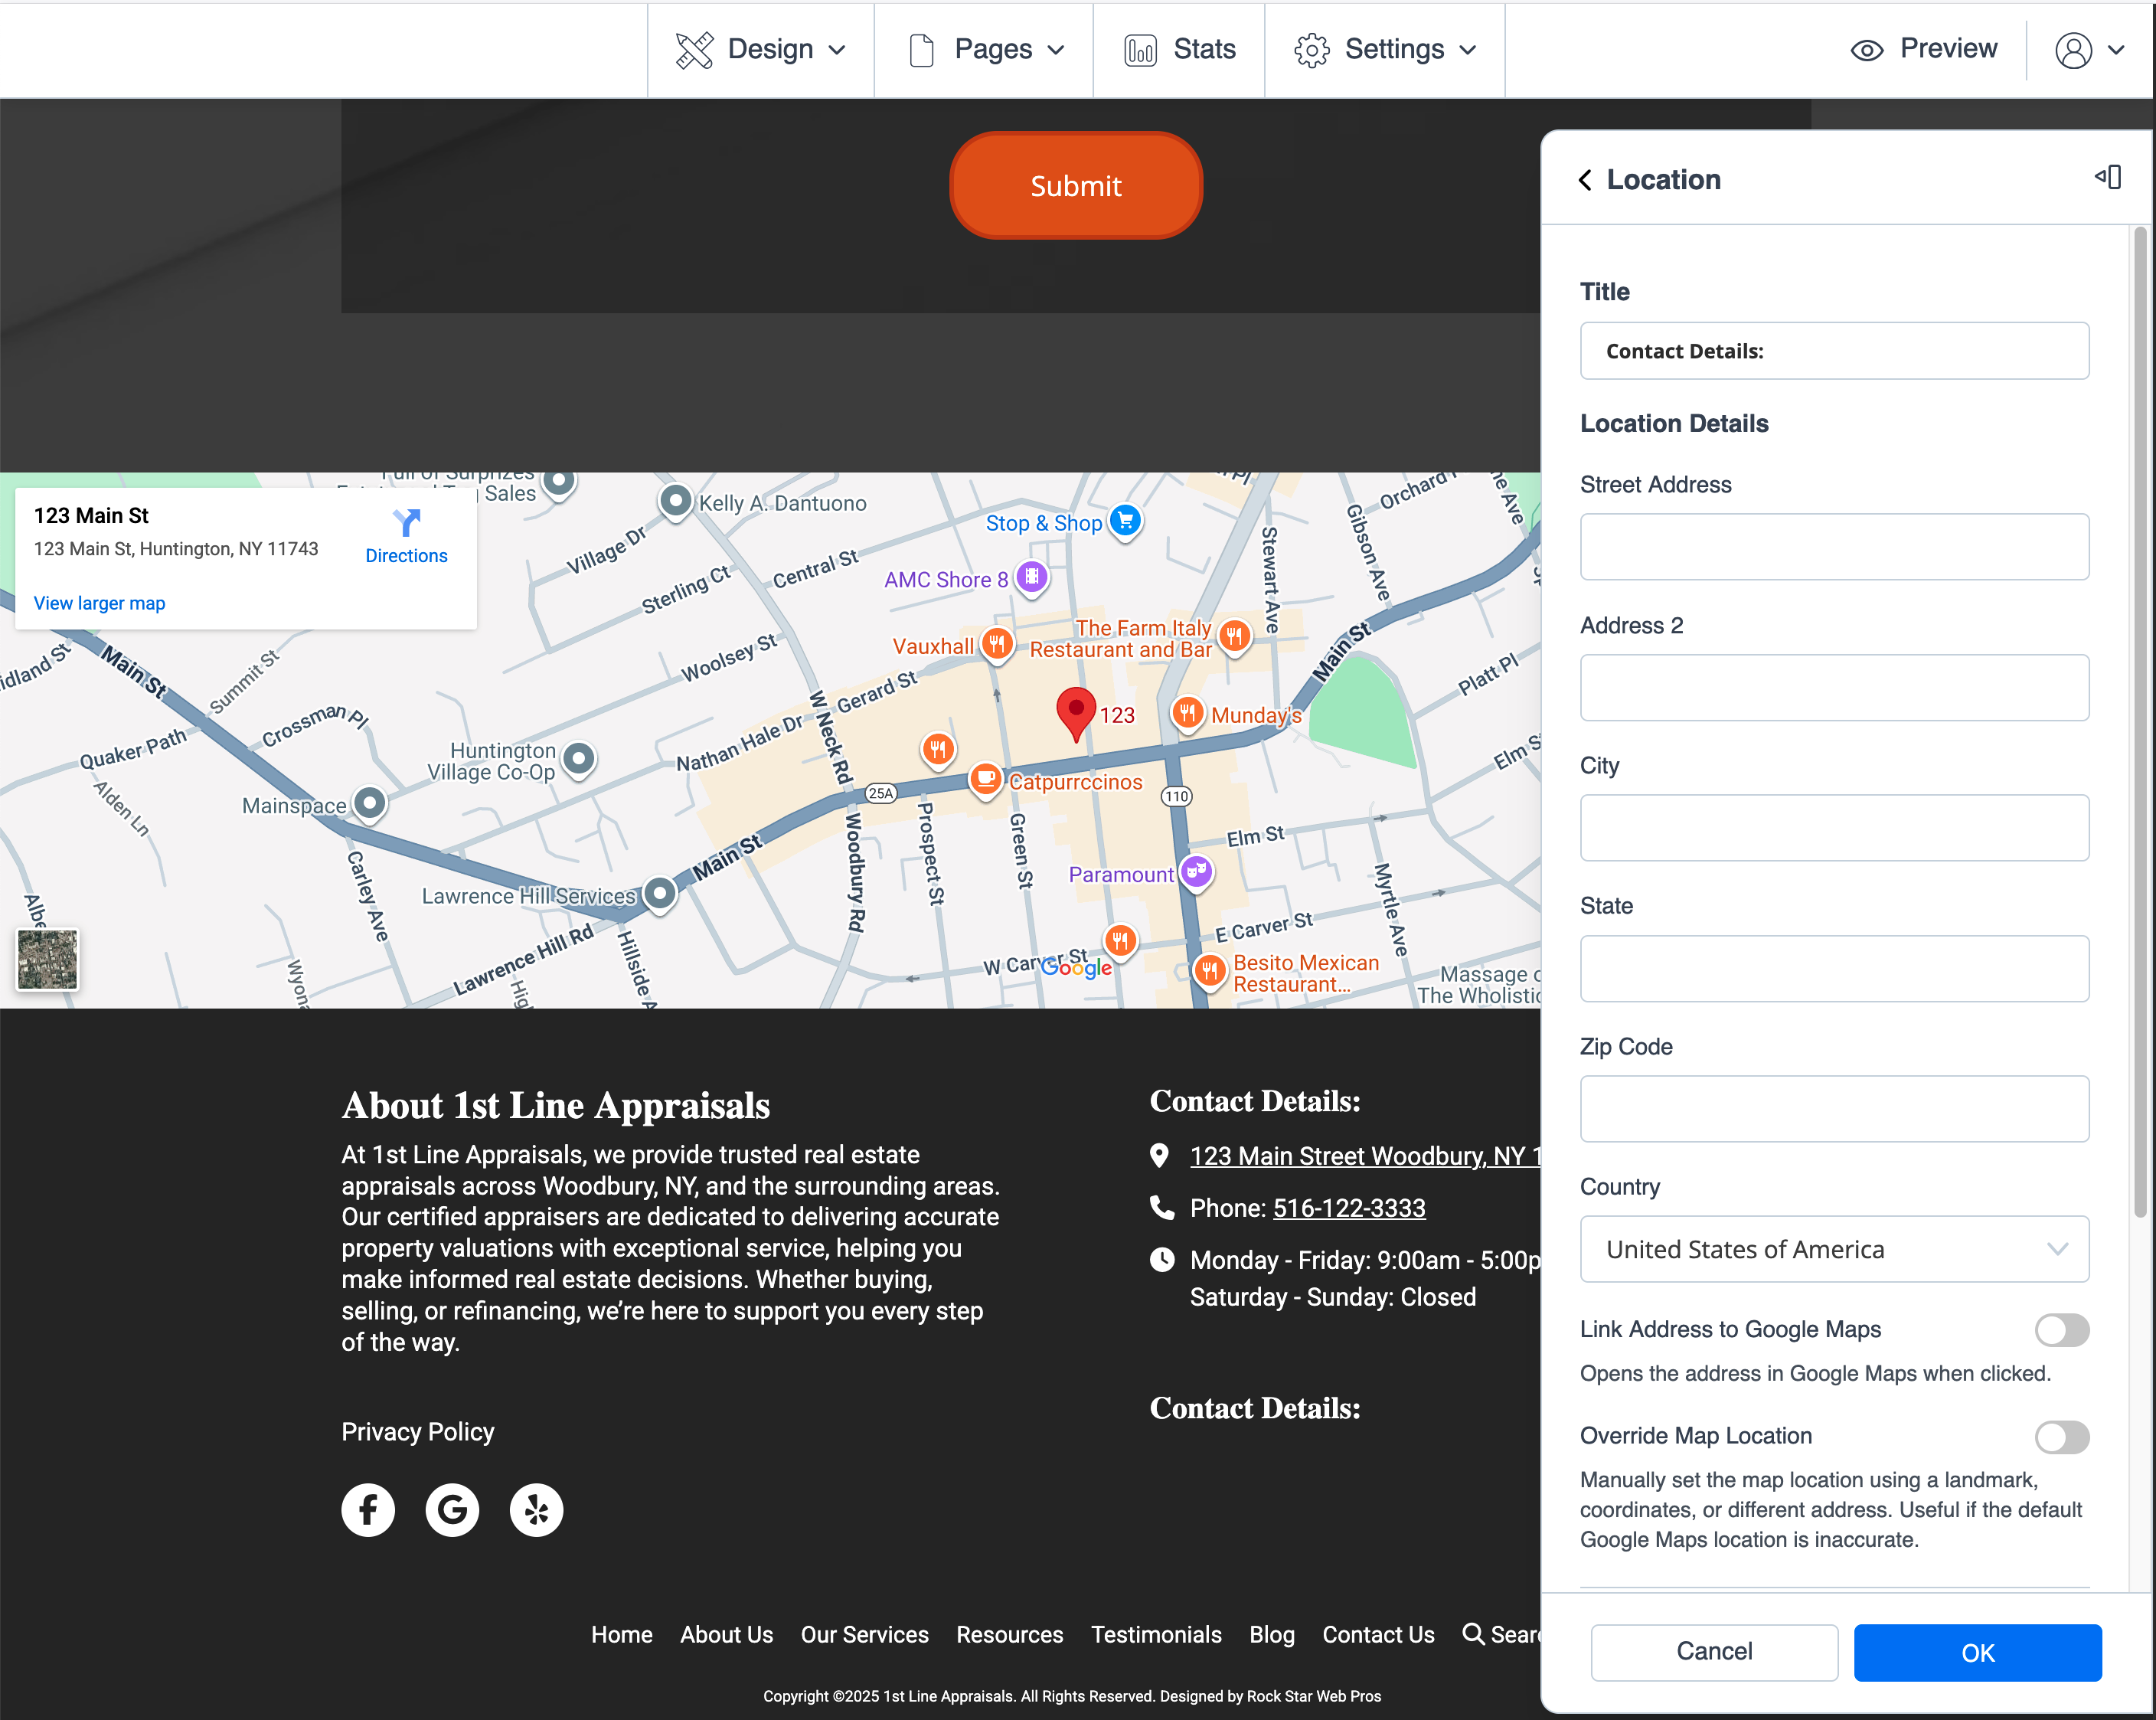The image size is (2156, 1720).
Task: Click the red 123 map pin
Action: pyautogui.click(x=1076, y=714)
